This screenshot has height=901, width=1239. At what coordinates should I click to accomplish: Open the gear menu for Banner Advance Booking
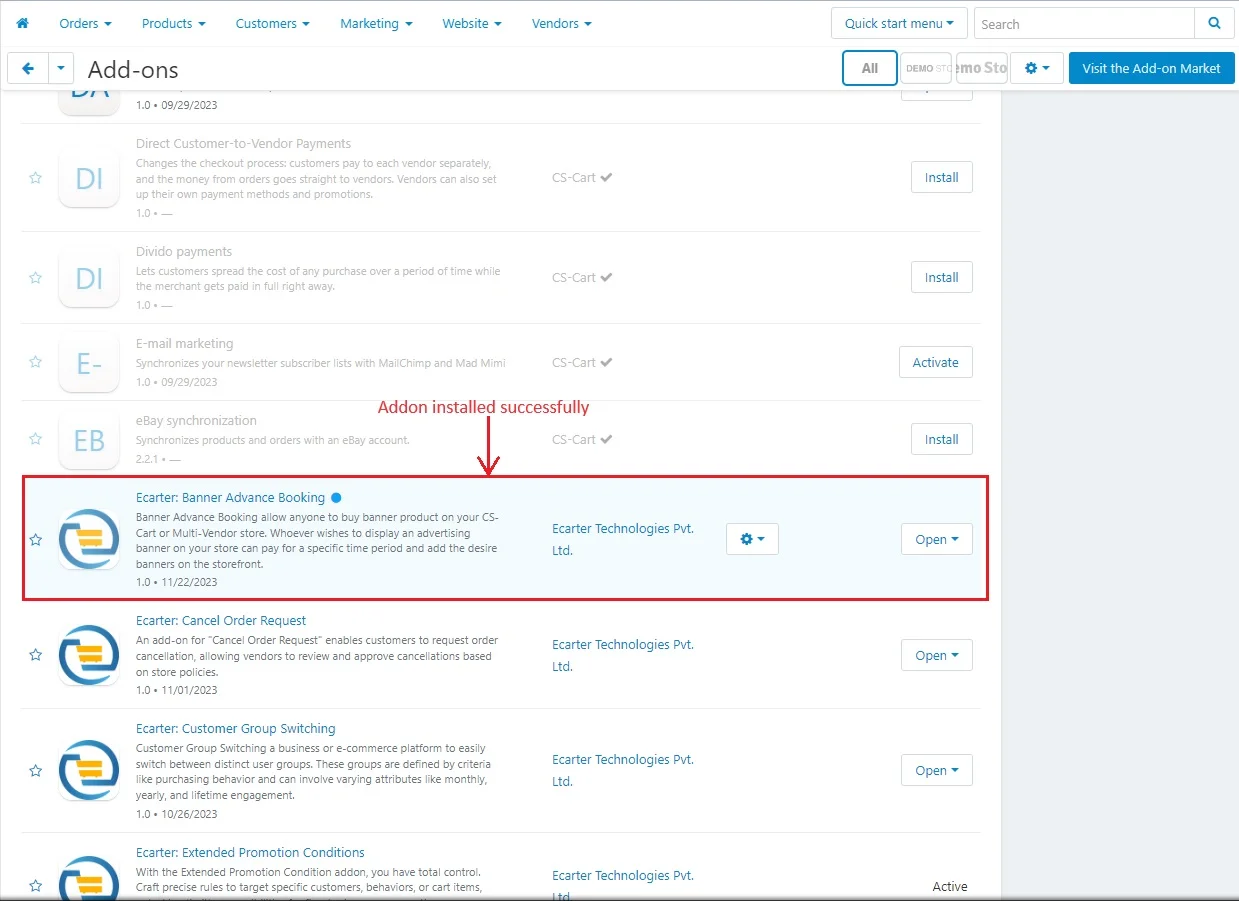point(752,539)
